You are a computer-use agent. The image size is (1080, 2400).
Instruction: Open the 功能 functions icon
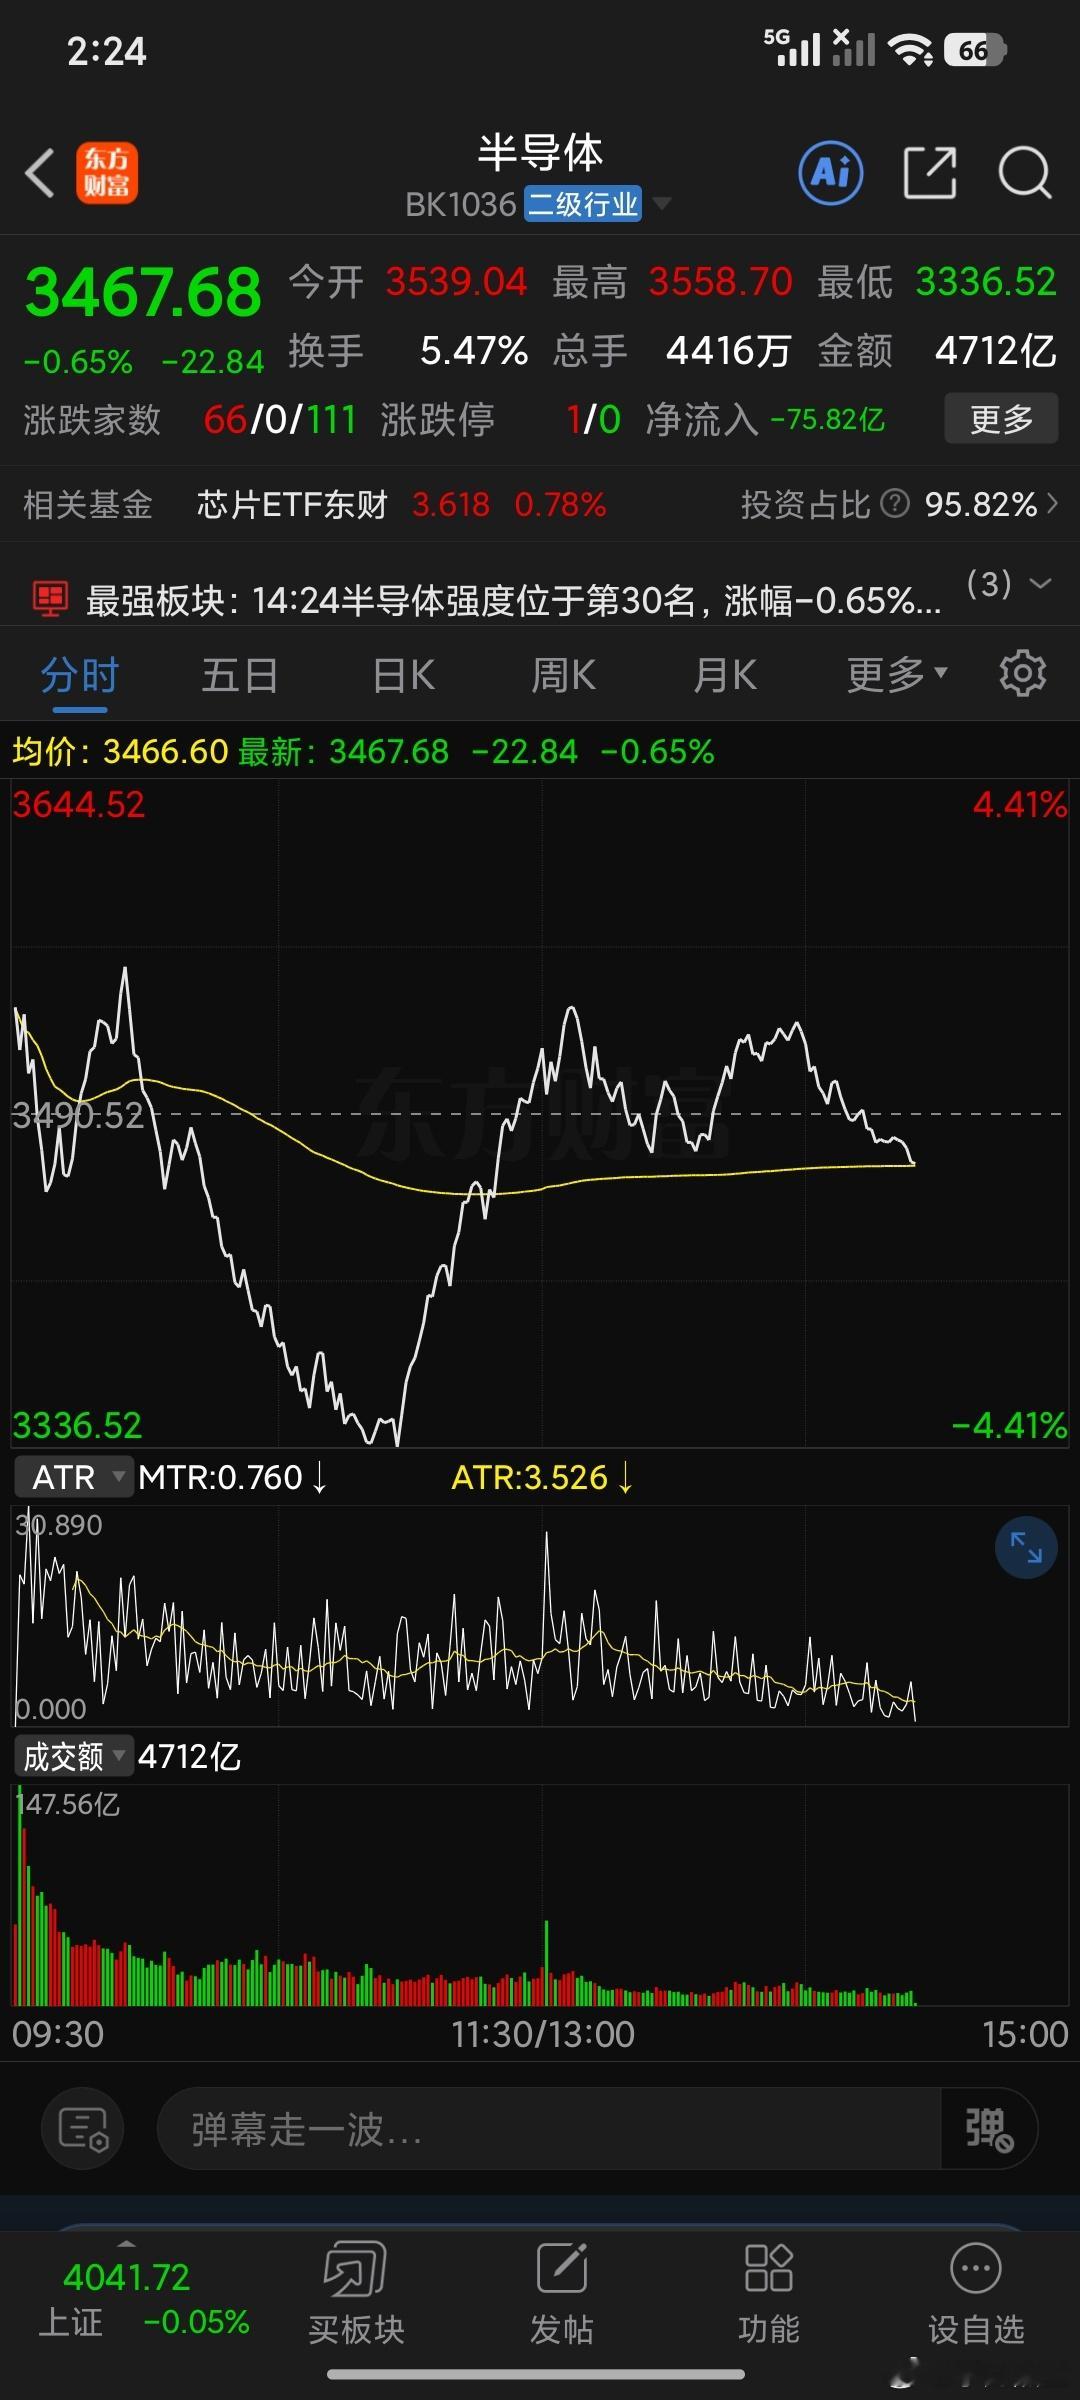point(769,2267)
